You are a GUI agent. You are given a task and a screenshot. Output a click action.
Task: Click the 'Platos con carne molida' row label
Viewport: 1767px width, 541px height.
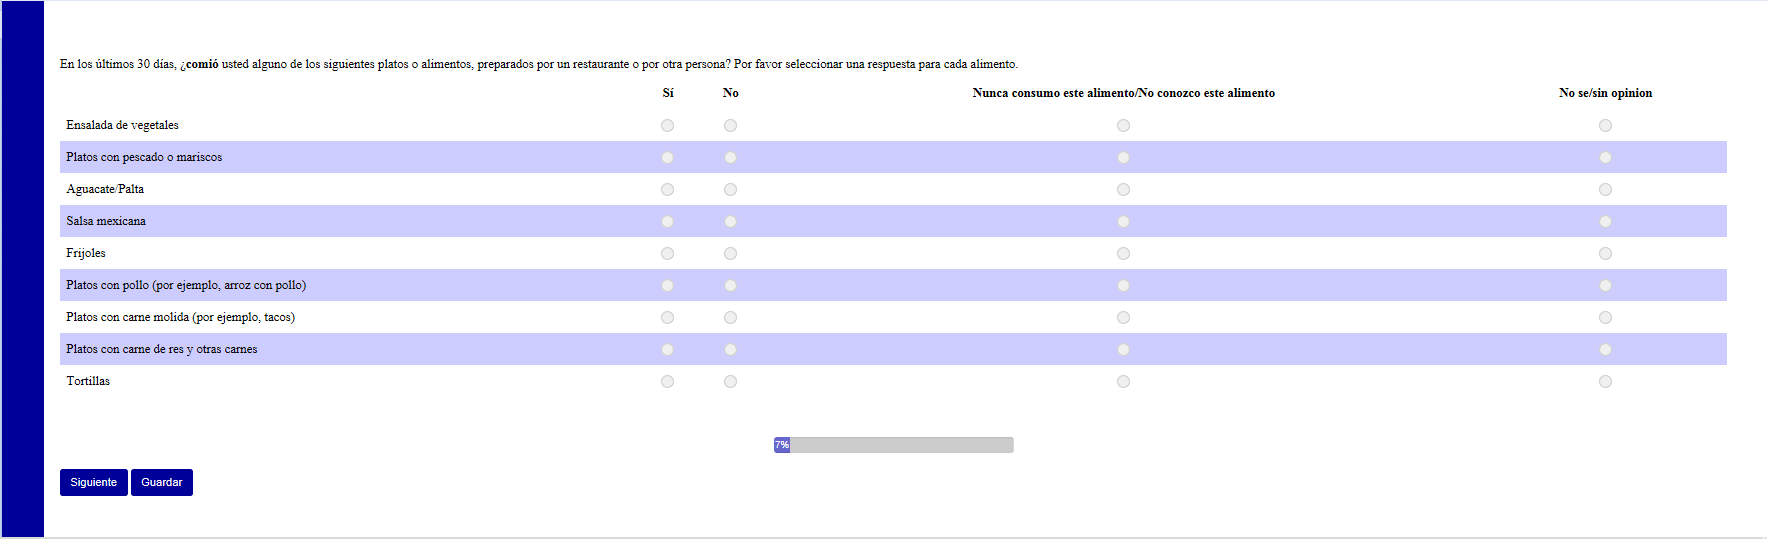[180, 317]
